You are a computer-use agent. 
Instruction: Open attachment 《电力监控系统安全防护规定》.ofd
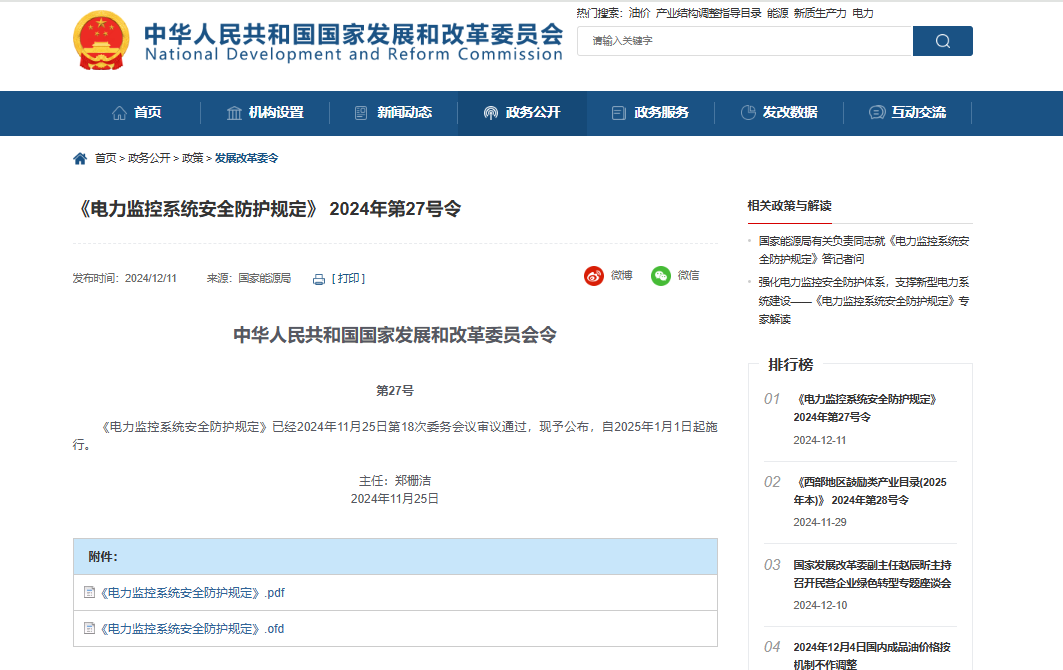tap(192, 629)
